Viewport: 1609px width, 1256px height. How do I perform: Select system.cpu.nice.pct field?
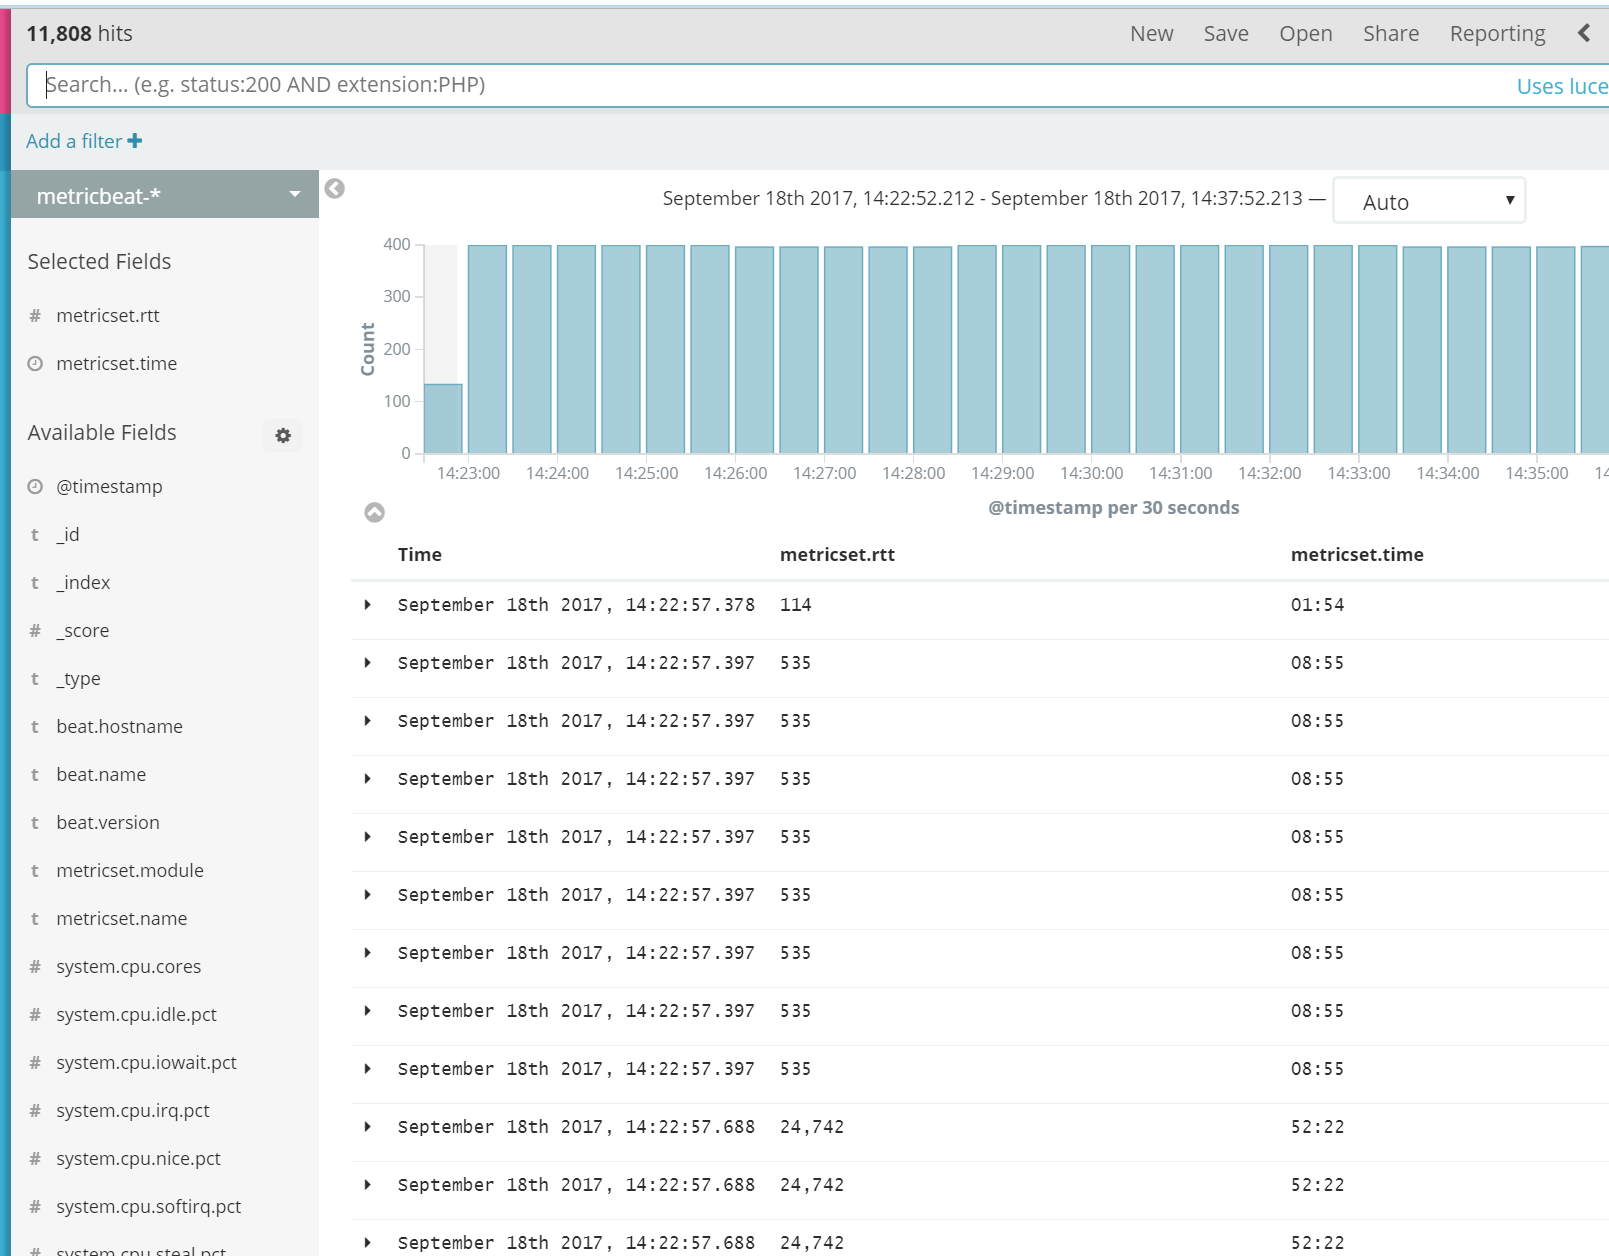pyautogui.click(x=138, y=1159)
